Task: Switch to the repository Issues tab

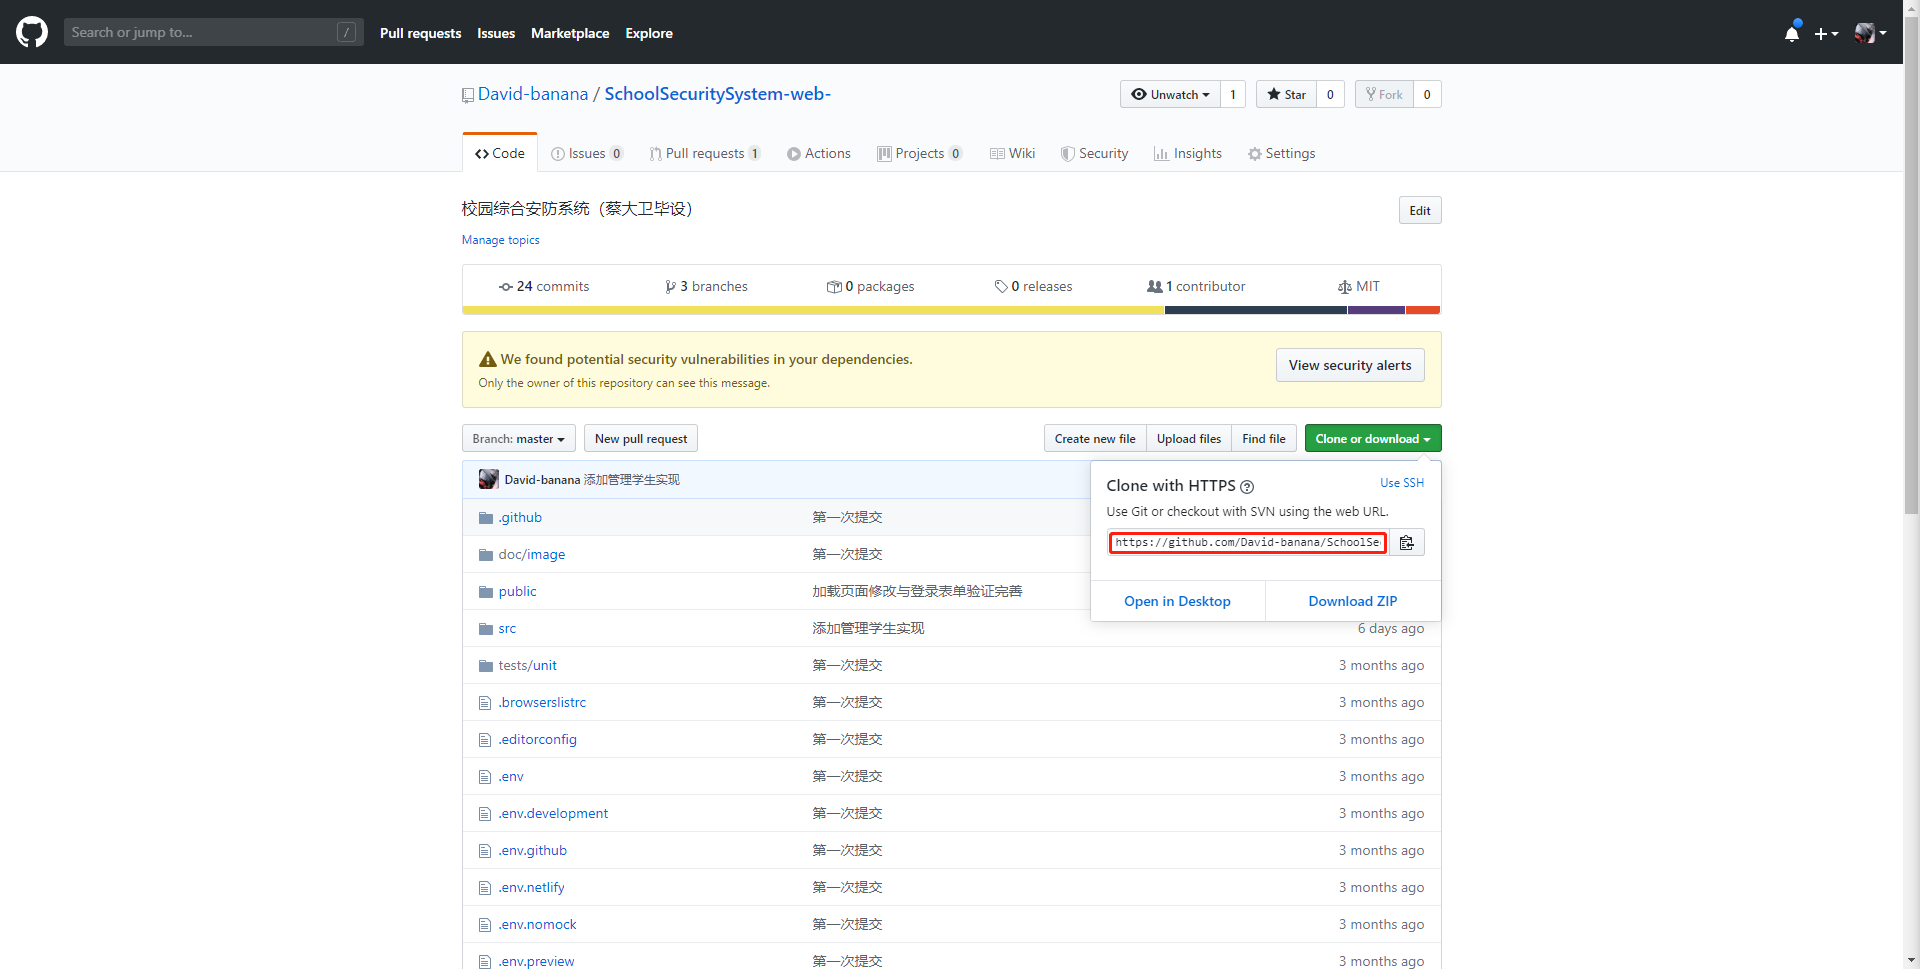Action: pos(587,153)
